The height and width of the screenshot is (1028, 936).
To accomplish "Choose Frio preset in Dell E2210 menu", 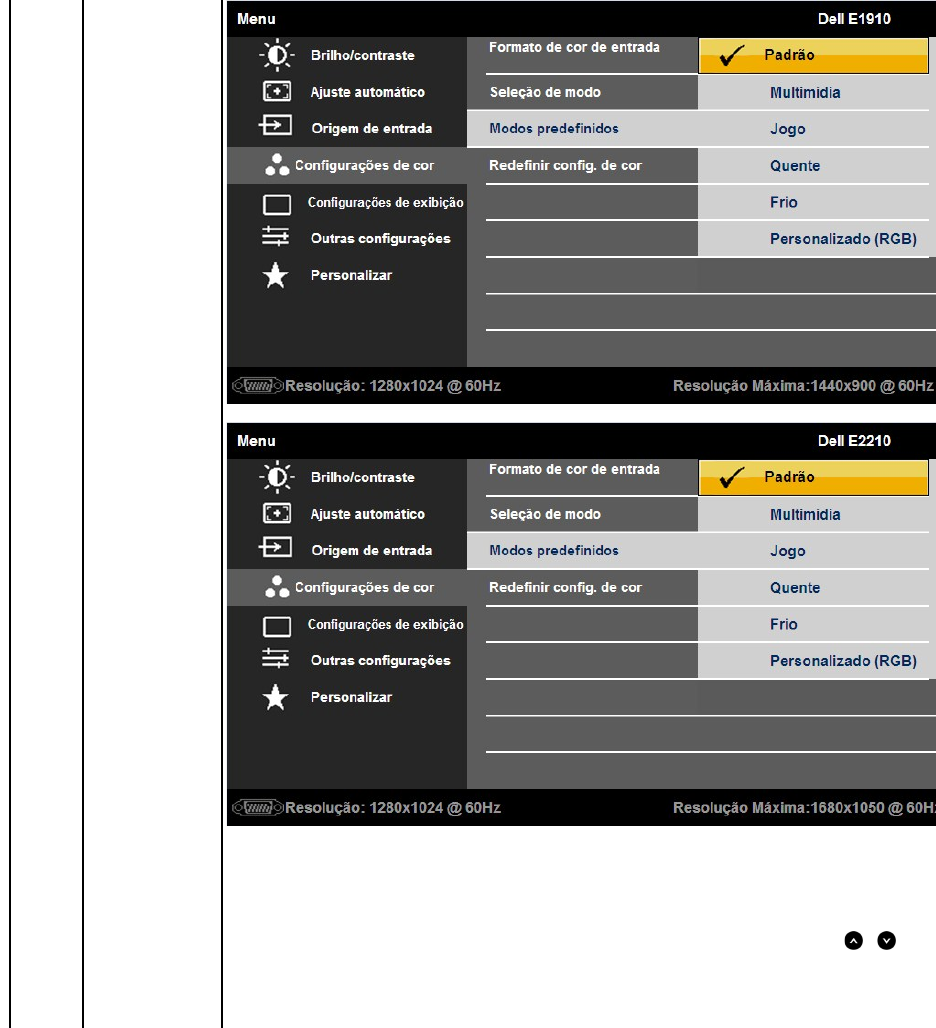I will (x=813, y=625).
